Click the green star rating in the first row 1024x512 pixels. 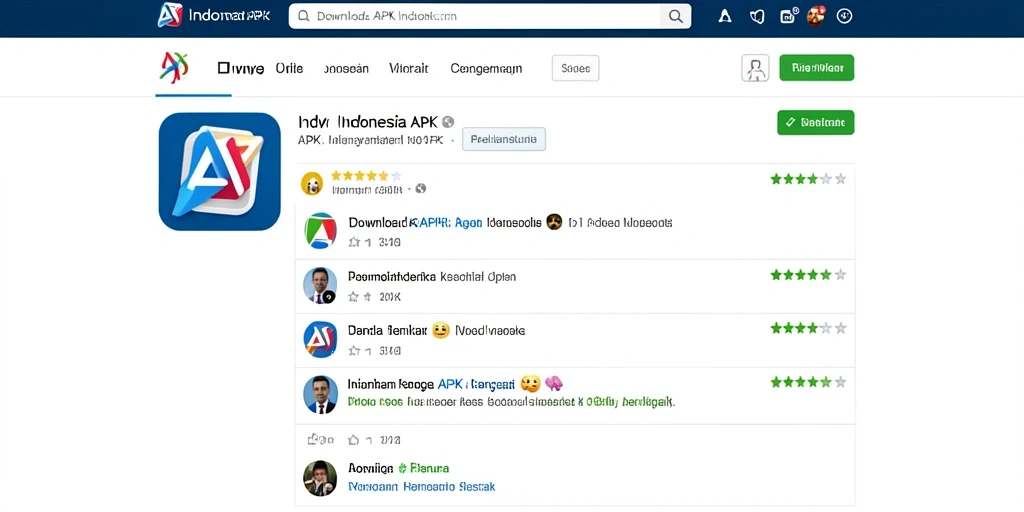point(808,178)
